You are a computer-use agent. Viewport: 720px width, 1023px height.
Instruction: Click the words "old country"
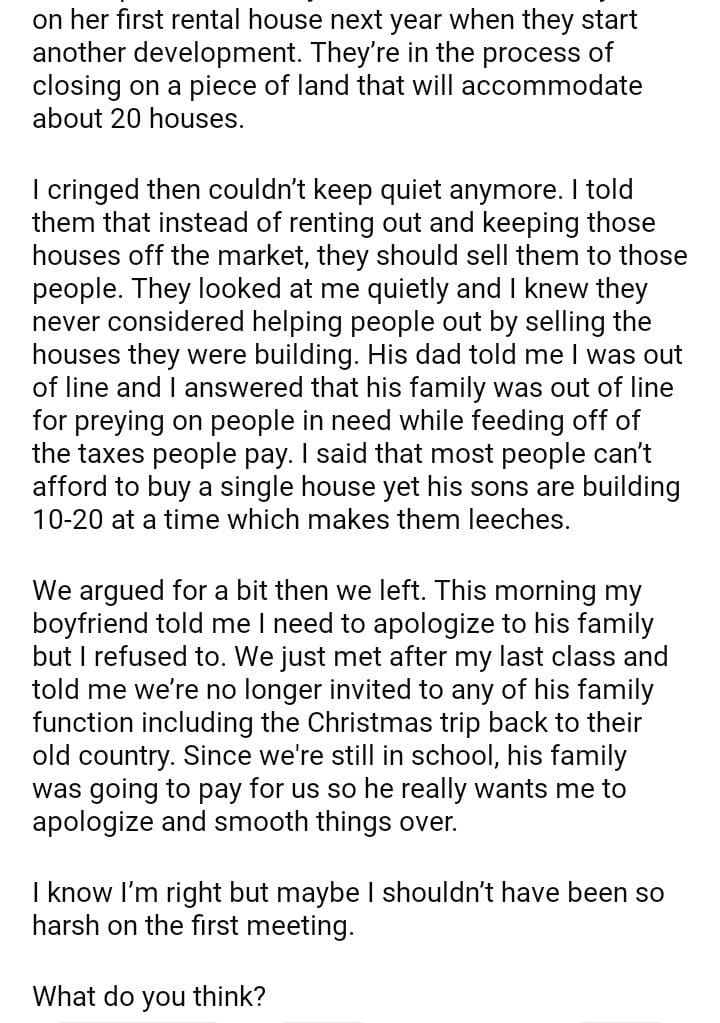click(x=98, y=756)
